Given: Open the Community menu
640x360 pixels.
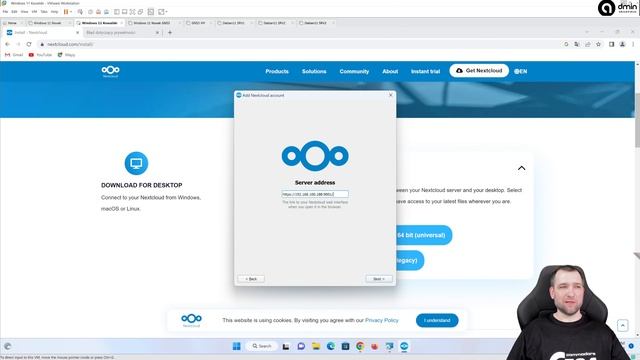Looking at the screenshot, I should [354, 71].
